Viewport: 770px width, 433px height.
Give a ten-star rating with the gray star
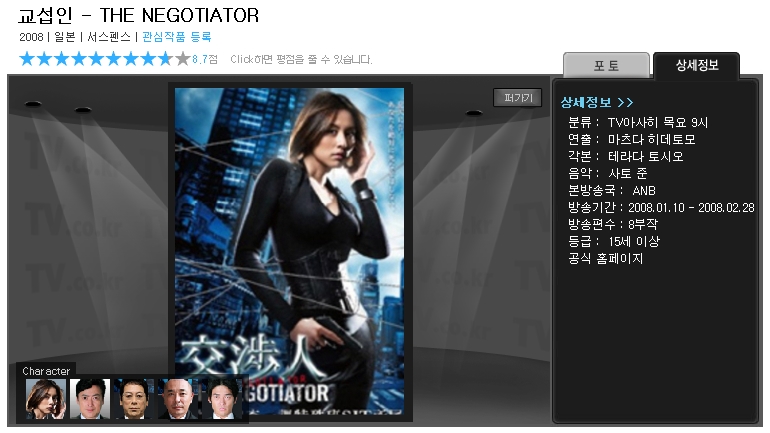[x=182, y=59]
